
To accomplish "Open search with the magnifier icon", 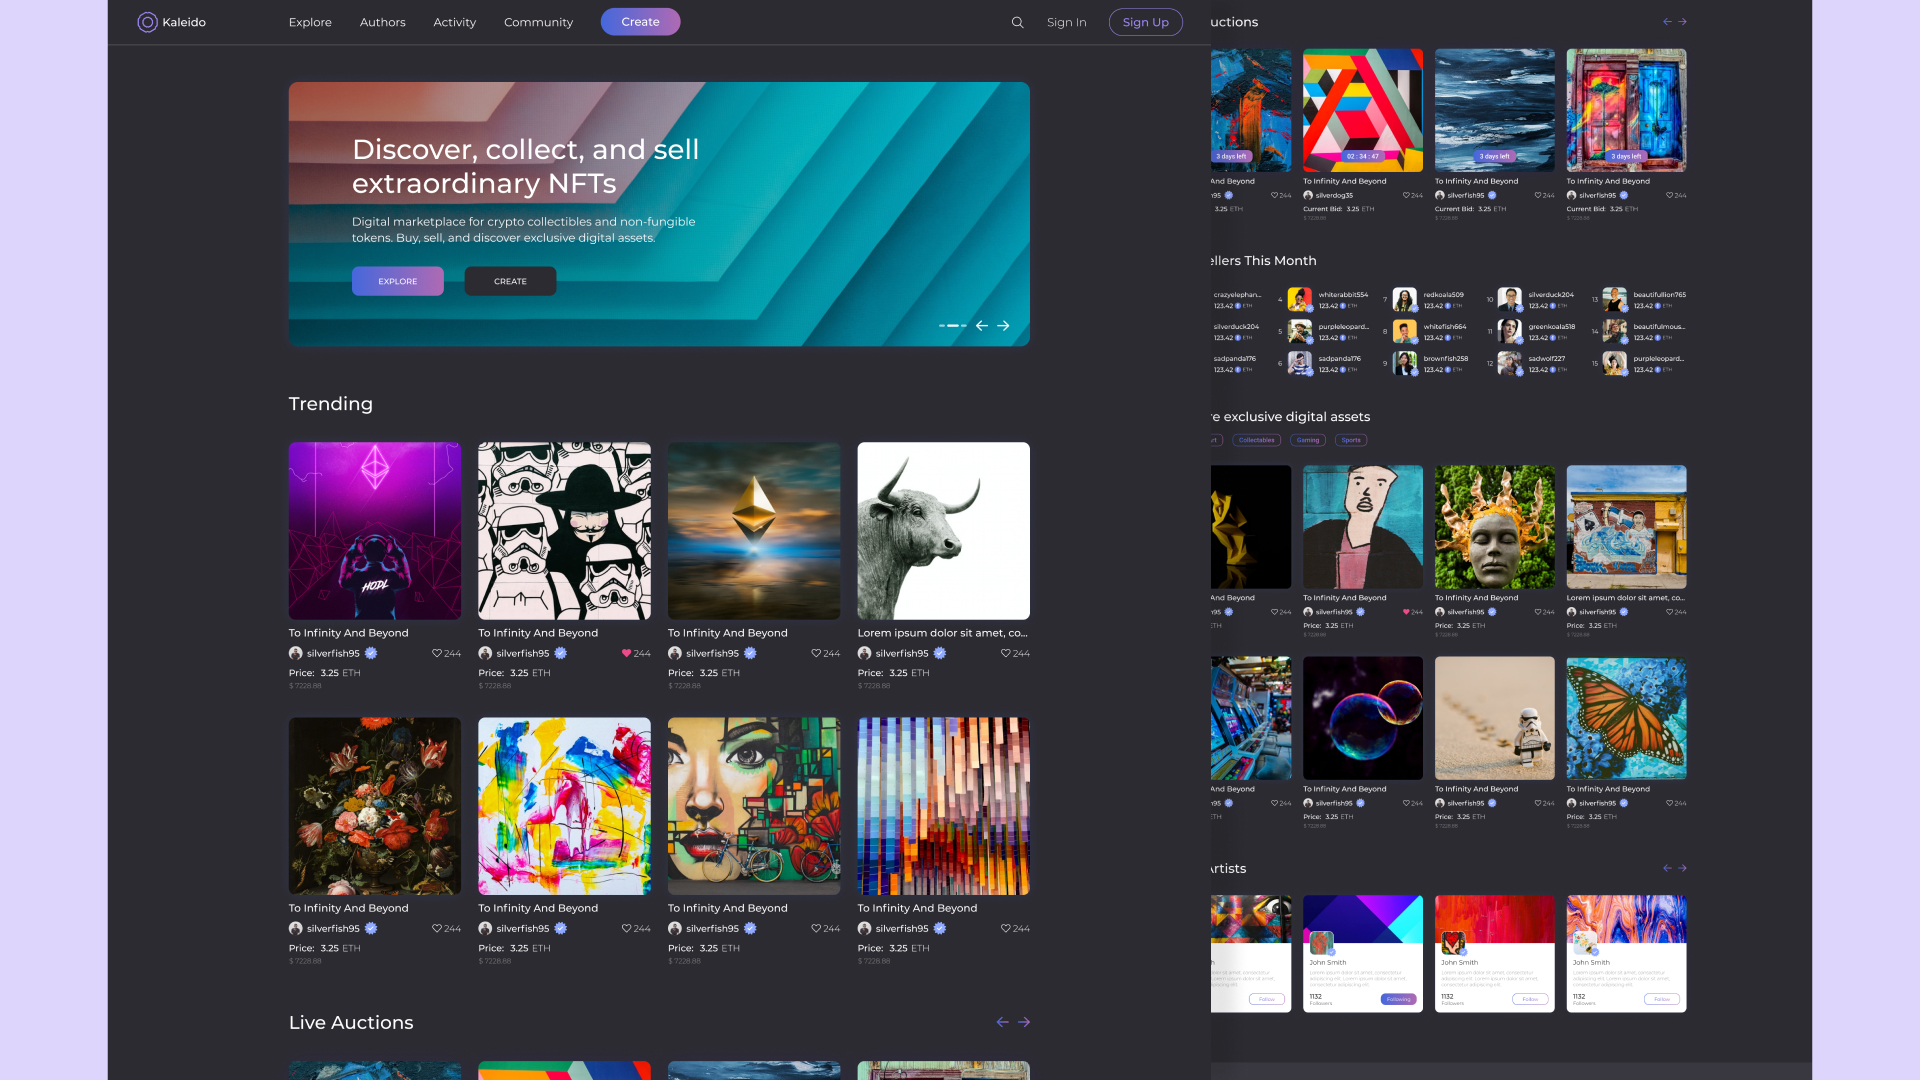I will [x=1017, y=22].
